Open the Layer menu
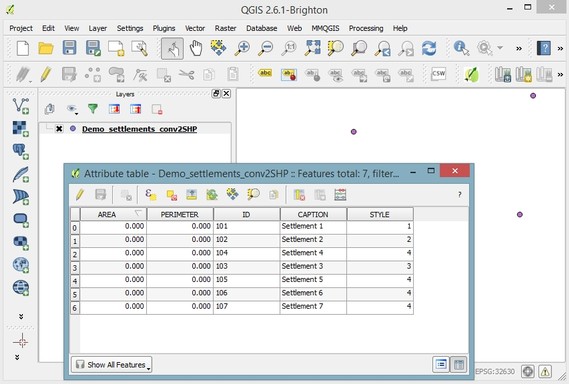569x384 pixels. pos(98,28)
